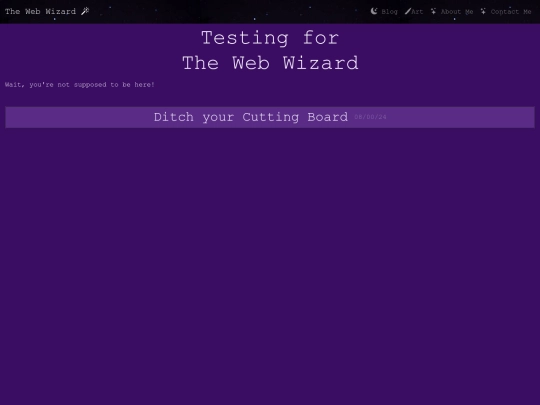
Task: Click the 'Wait, you're not supposed to be here!' text
Action: point(80,85)
